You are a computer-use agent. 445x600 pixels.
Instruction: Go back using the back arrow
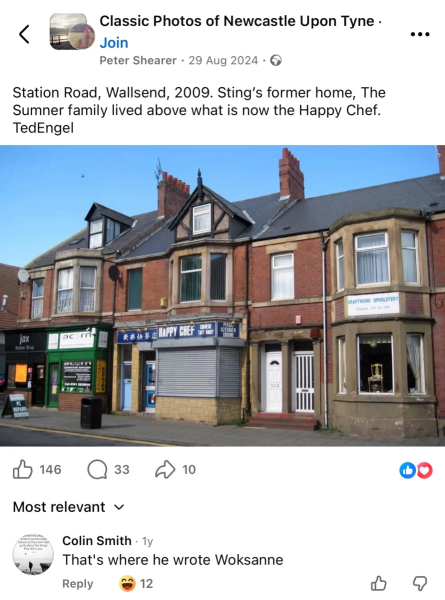point(24,34)
